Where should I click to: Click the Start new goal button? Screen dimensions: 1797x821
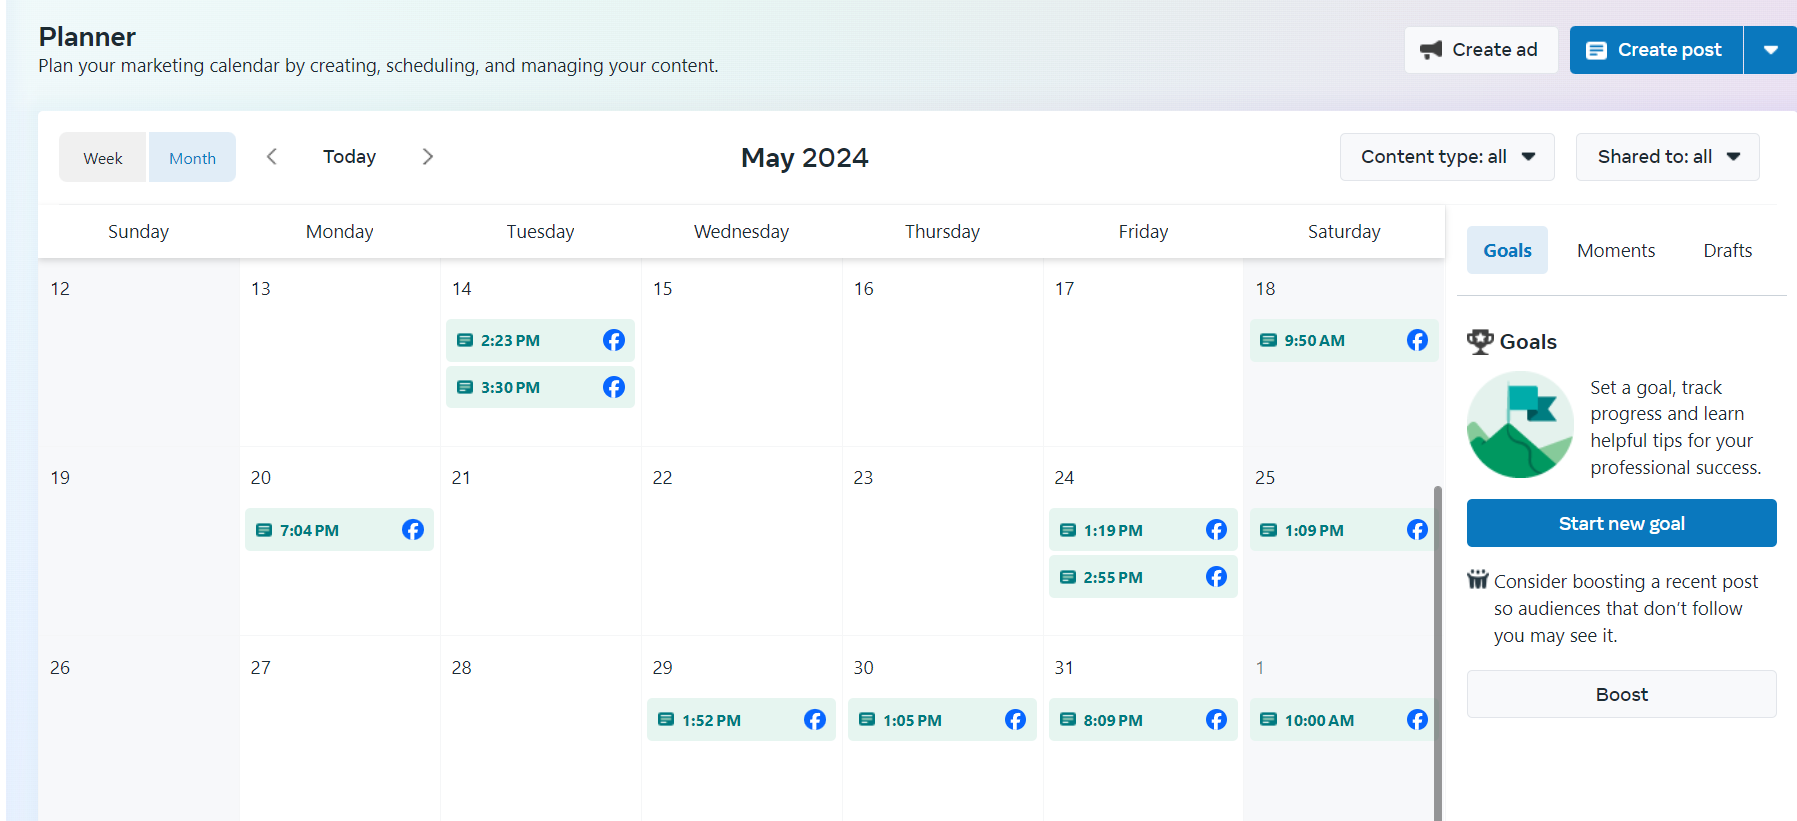point(1621,524)
